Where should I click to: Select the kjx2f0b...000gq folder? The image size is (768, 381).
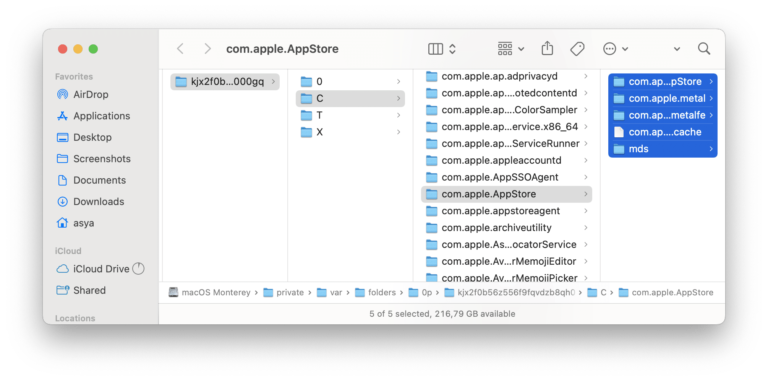225,82
